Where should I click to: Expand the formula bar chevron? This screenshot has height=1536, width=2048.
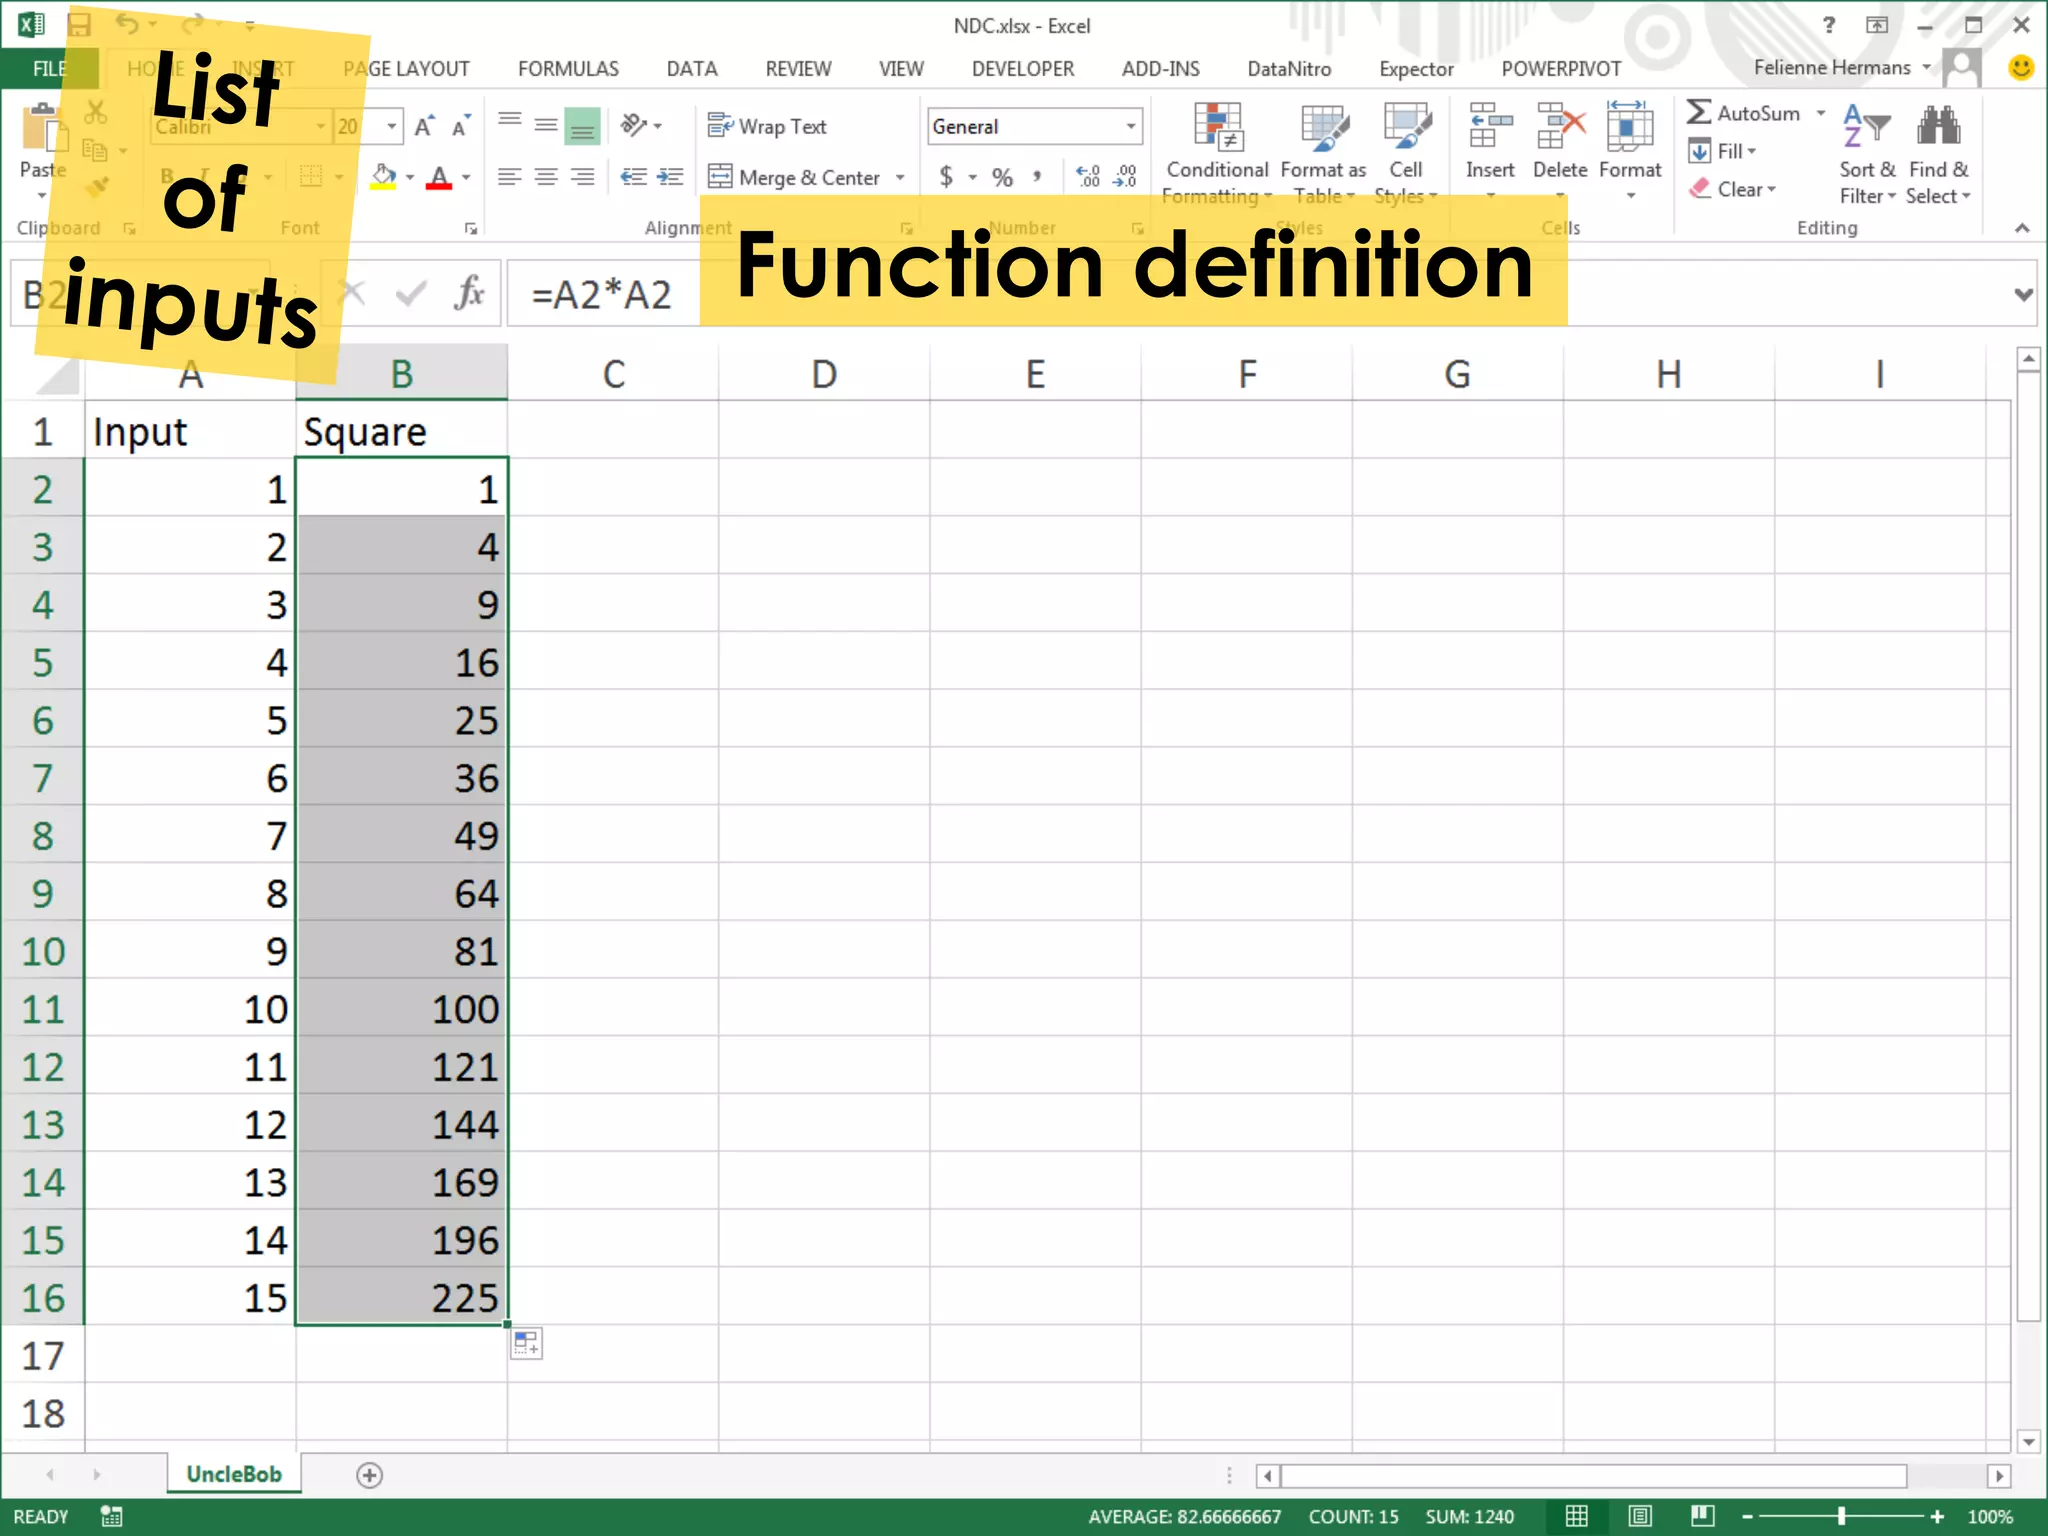click(2024, 294)
